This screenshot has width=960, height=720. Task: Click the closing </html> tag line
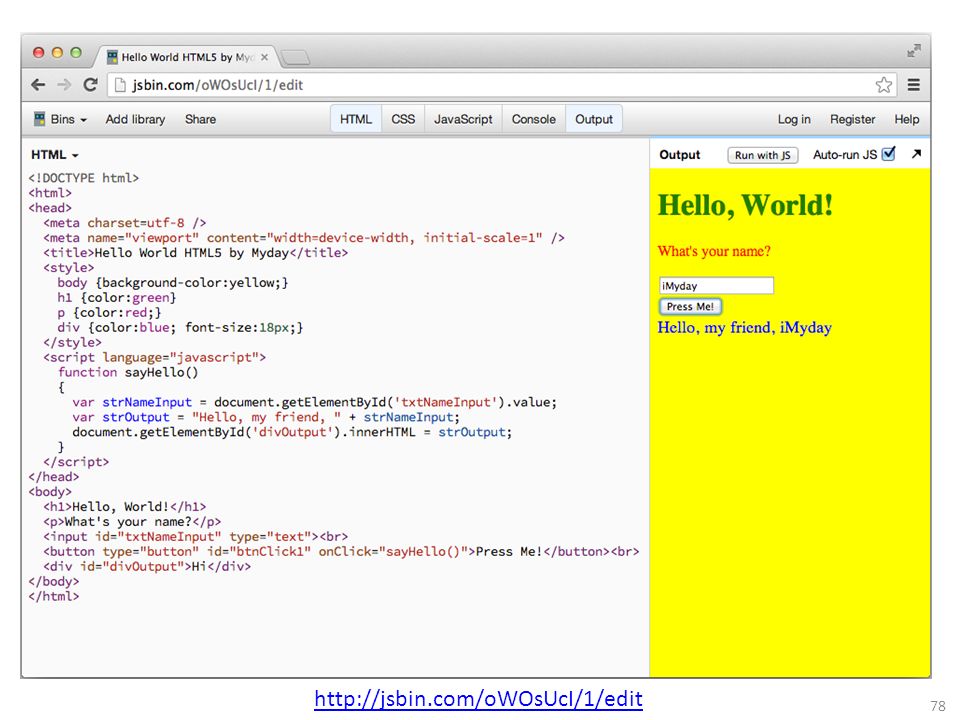pyautogui.click(x=54, y=596)
